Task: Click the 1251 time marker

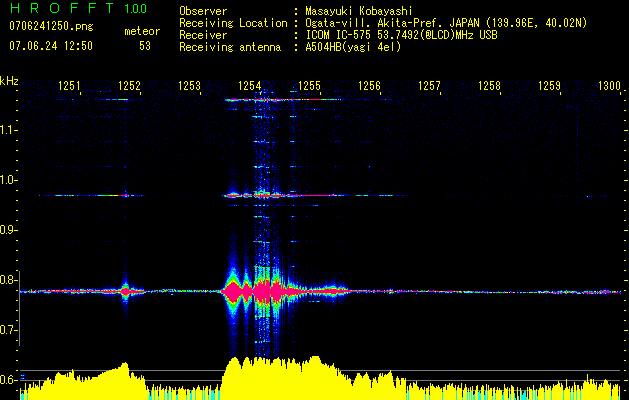Action: coord(69,87)
